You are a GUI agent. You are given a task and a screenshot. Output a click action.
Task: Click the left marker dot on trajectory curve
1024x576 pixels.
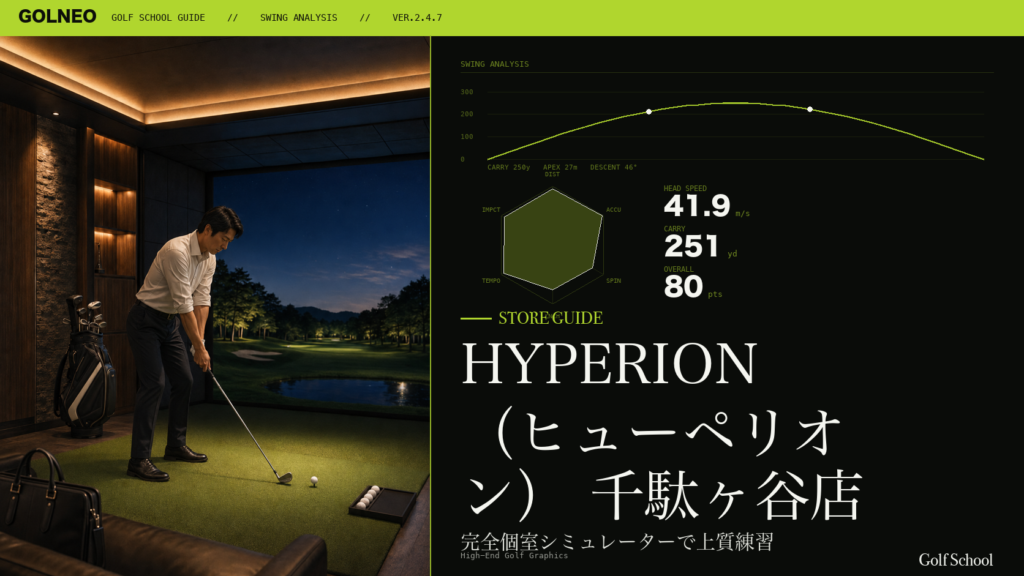648,112
